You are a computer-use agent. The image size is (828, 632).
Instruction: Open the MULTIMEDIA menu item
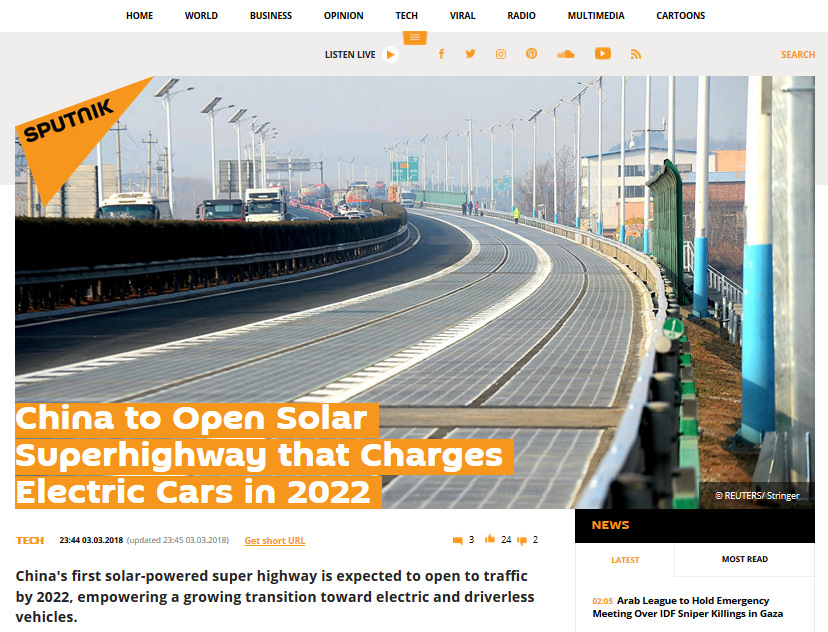[x=596, y=16]
